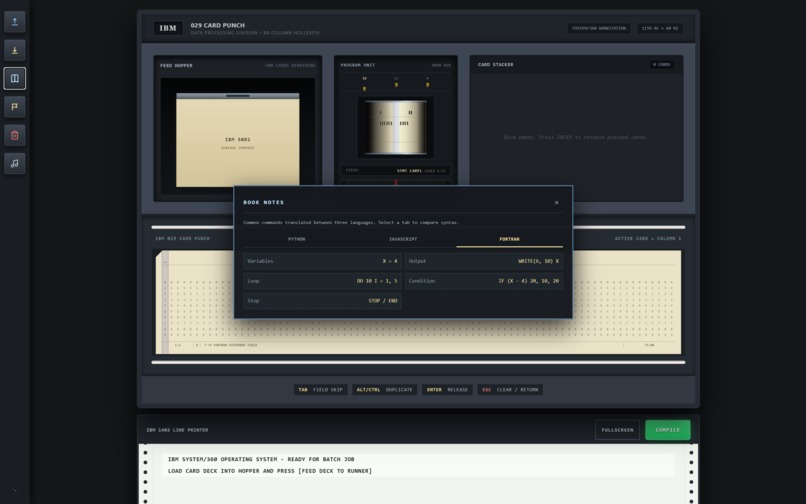Close the Book Notes dialog
This screenshot has height=504, width=806.
[556, 203]
